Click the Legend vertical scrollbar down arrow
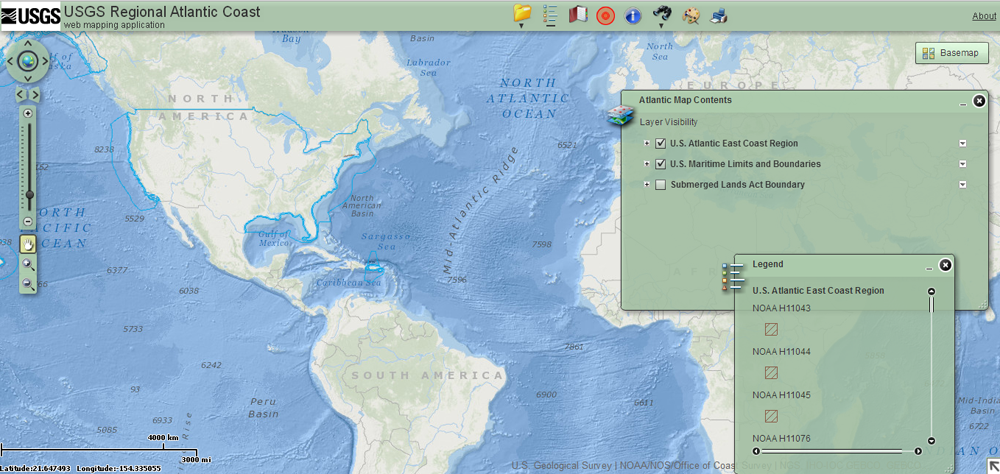 (931, 441)
